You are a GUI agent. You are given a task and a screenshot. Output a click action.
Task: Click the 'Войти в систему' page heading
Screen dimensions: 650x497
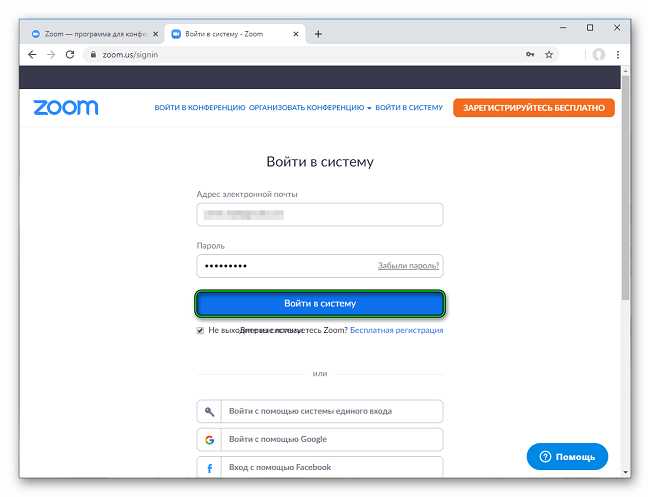pyautogui.click(x=320, y=162)
